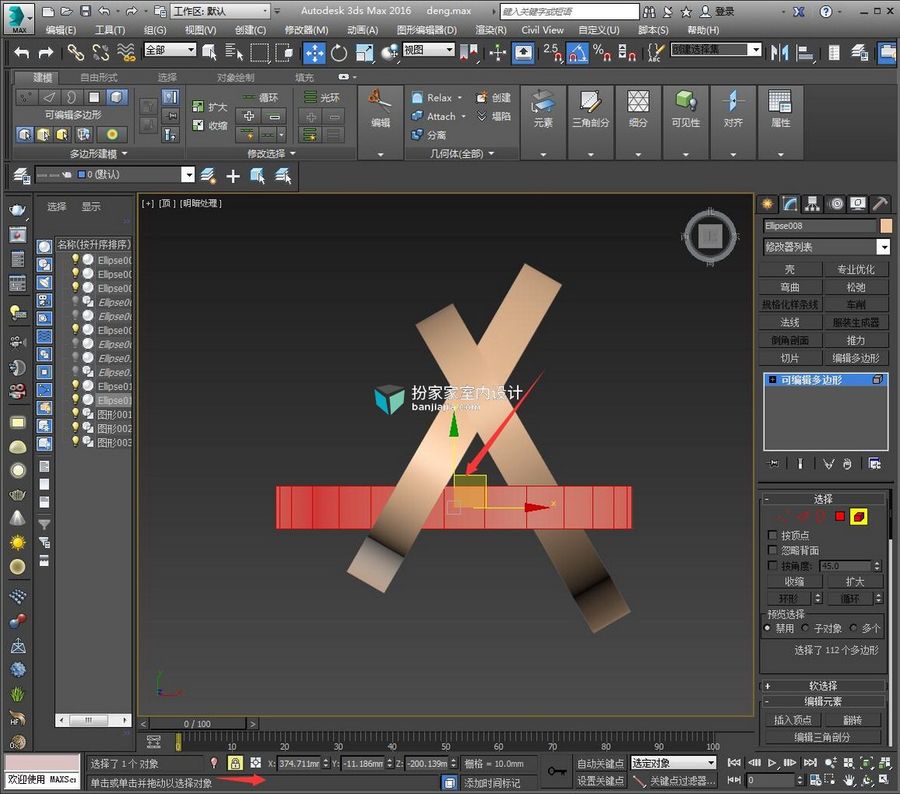Screen dimensions: 900x794
Task: Select the Disabled (禁用) preview radio button
Action: tap(767, 628)
